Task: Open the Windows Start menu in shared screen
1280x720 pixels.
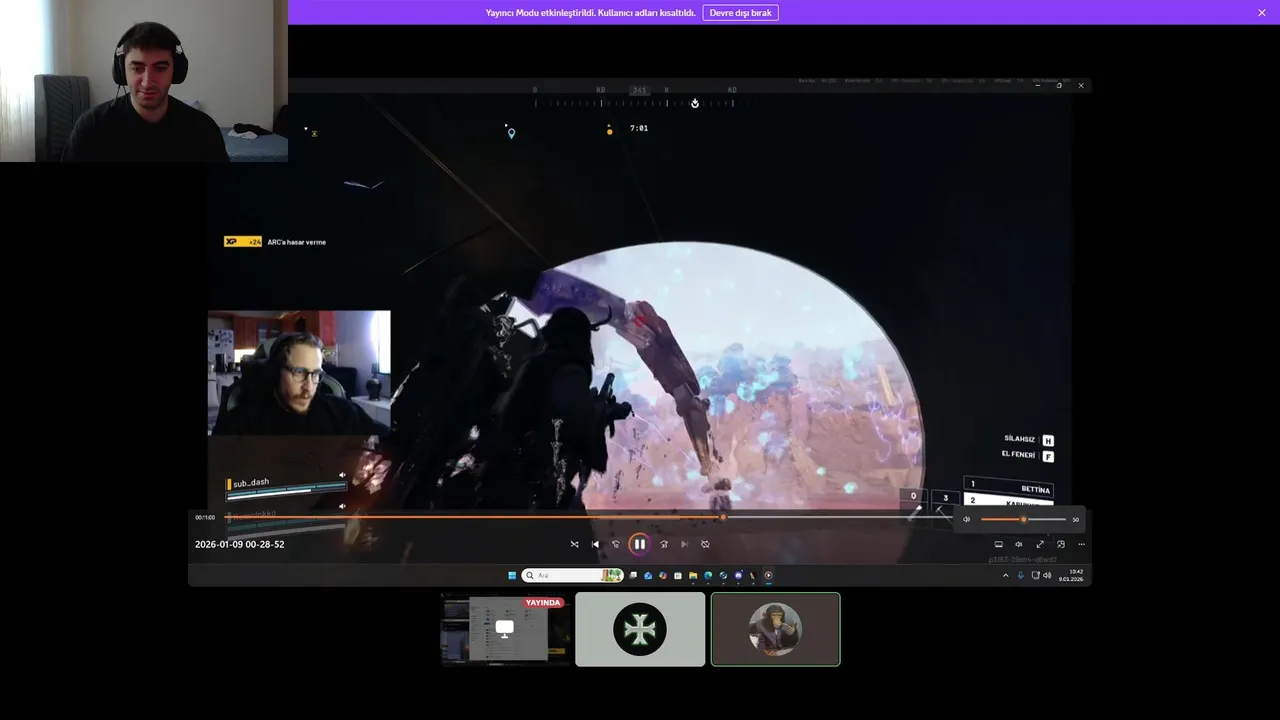Action: pyautogui.click(x=512, y=575)
